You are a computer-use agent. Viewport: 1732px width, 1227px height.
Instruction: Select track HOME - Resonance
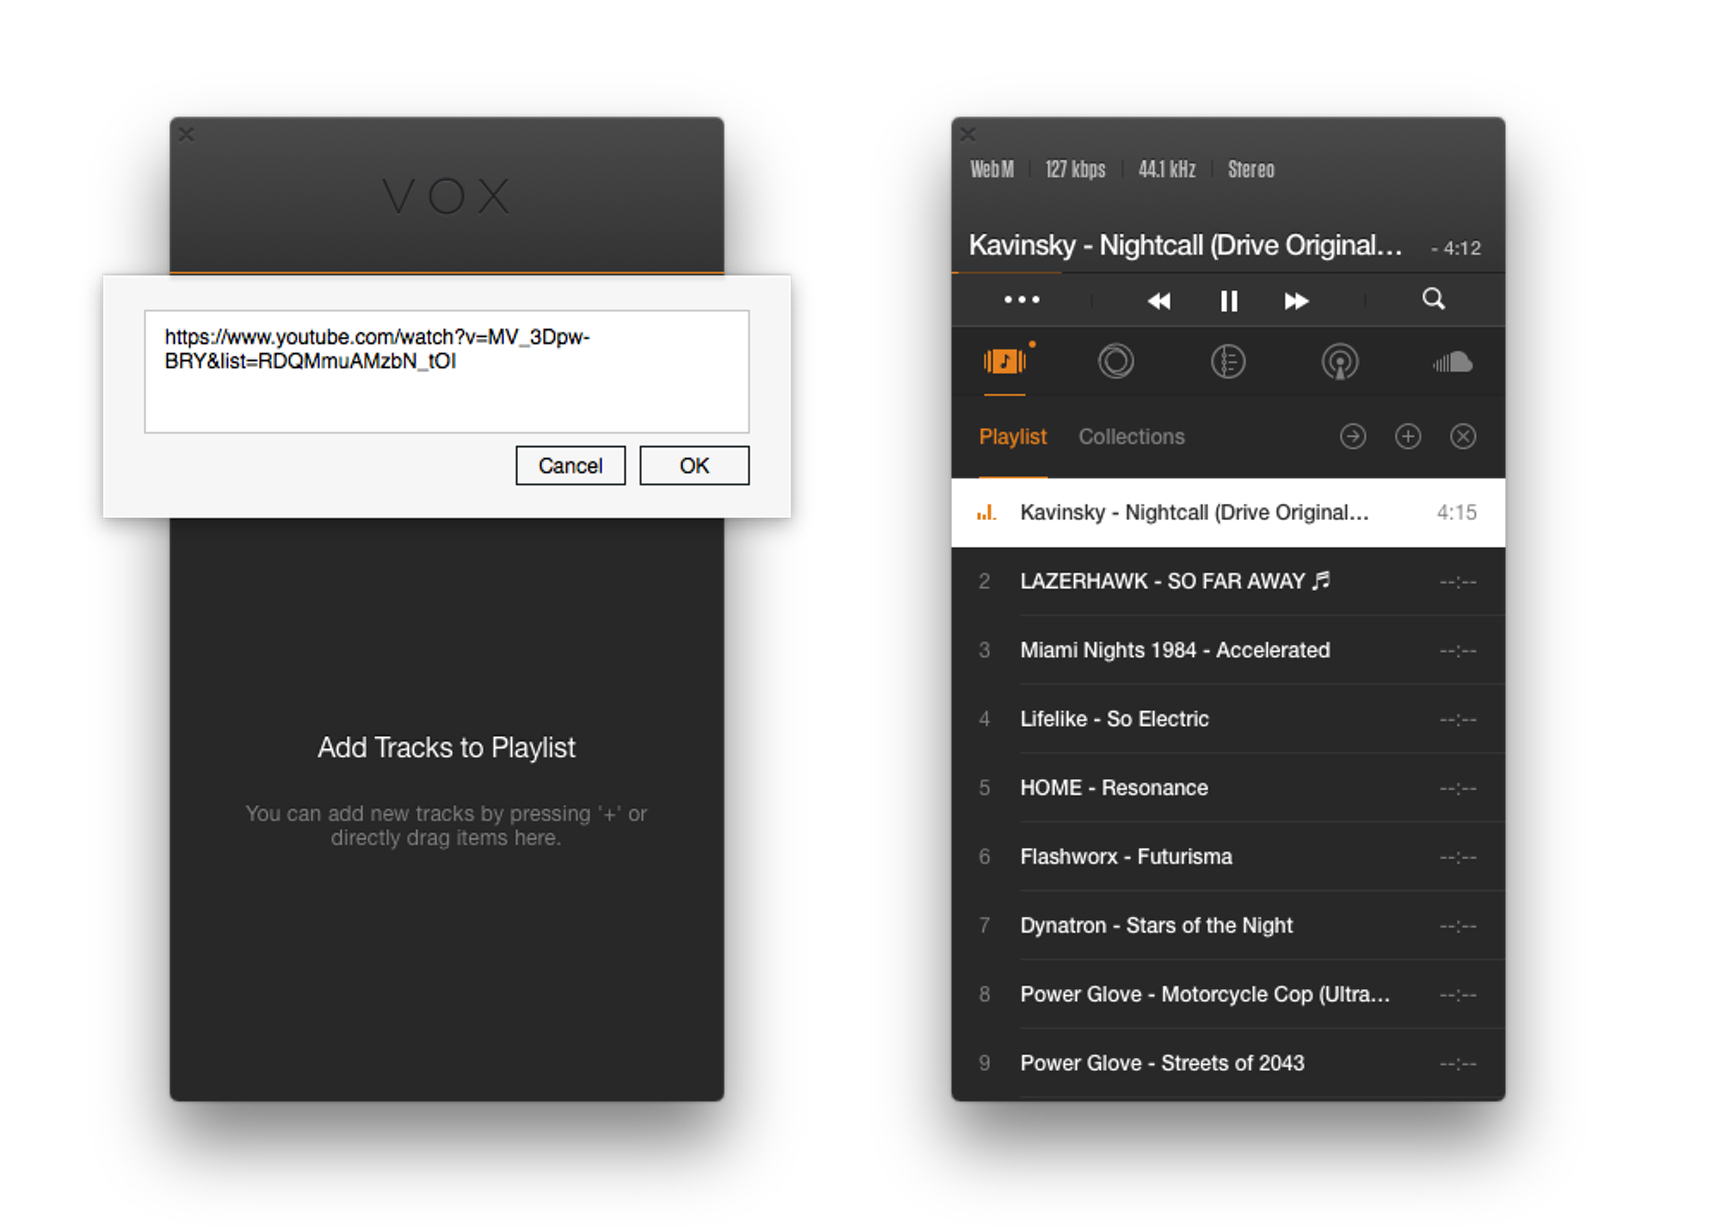click(x=1228, y=788)
